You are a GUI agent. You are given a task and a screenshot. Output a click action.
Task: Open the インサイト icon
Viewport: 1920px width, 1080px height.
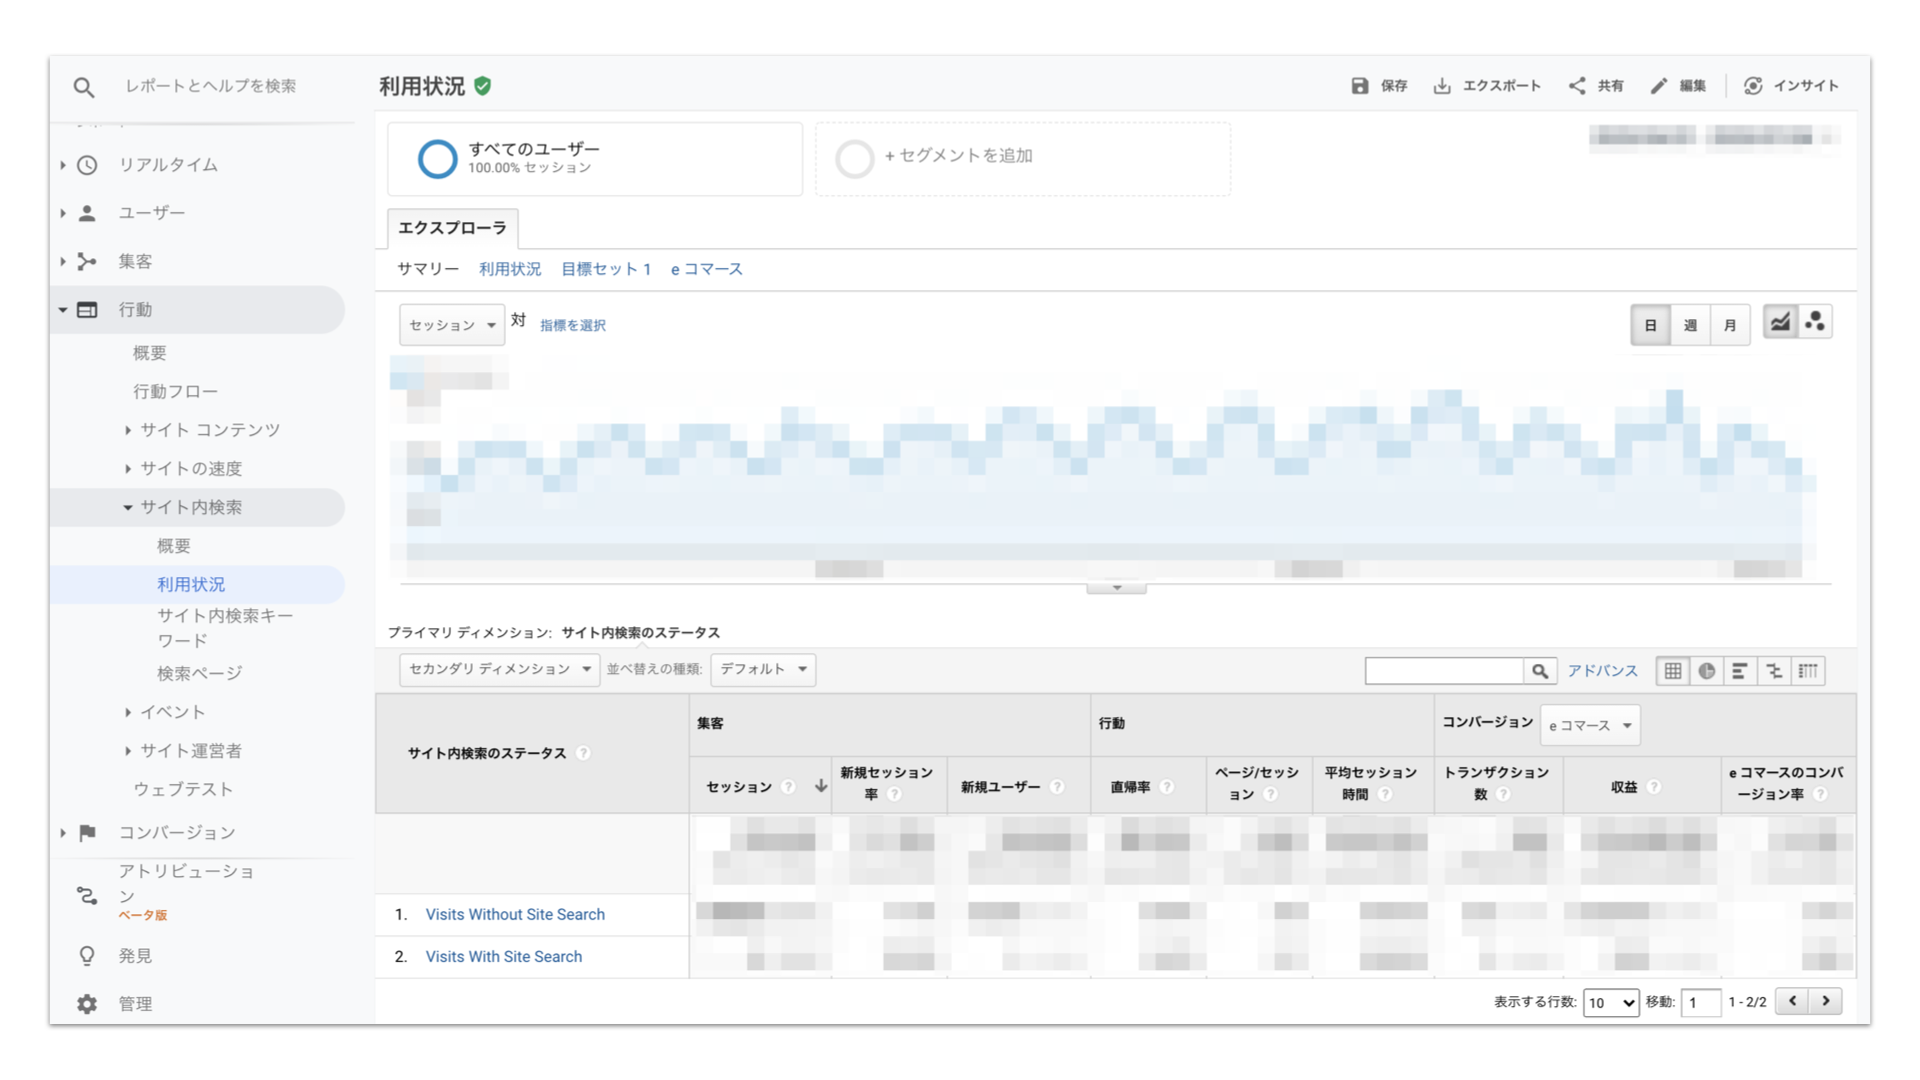pos(1753,86)
